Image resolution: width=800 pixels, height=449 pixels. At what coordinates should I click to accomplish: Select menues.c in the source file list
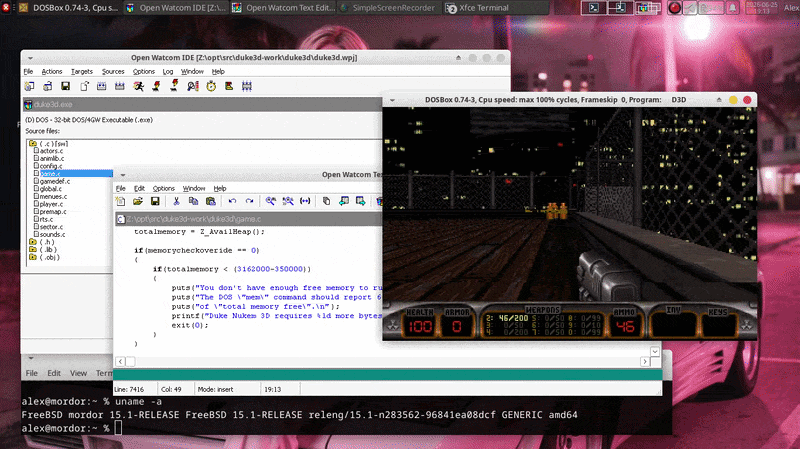tap(53, 196)
